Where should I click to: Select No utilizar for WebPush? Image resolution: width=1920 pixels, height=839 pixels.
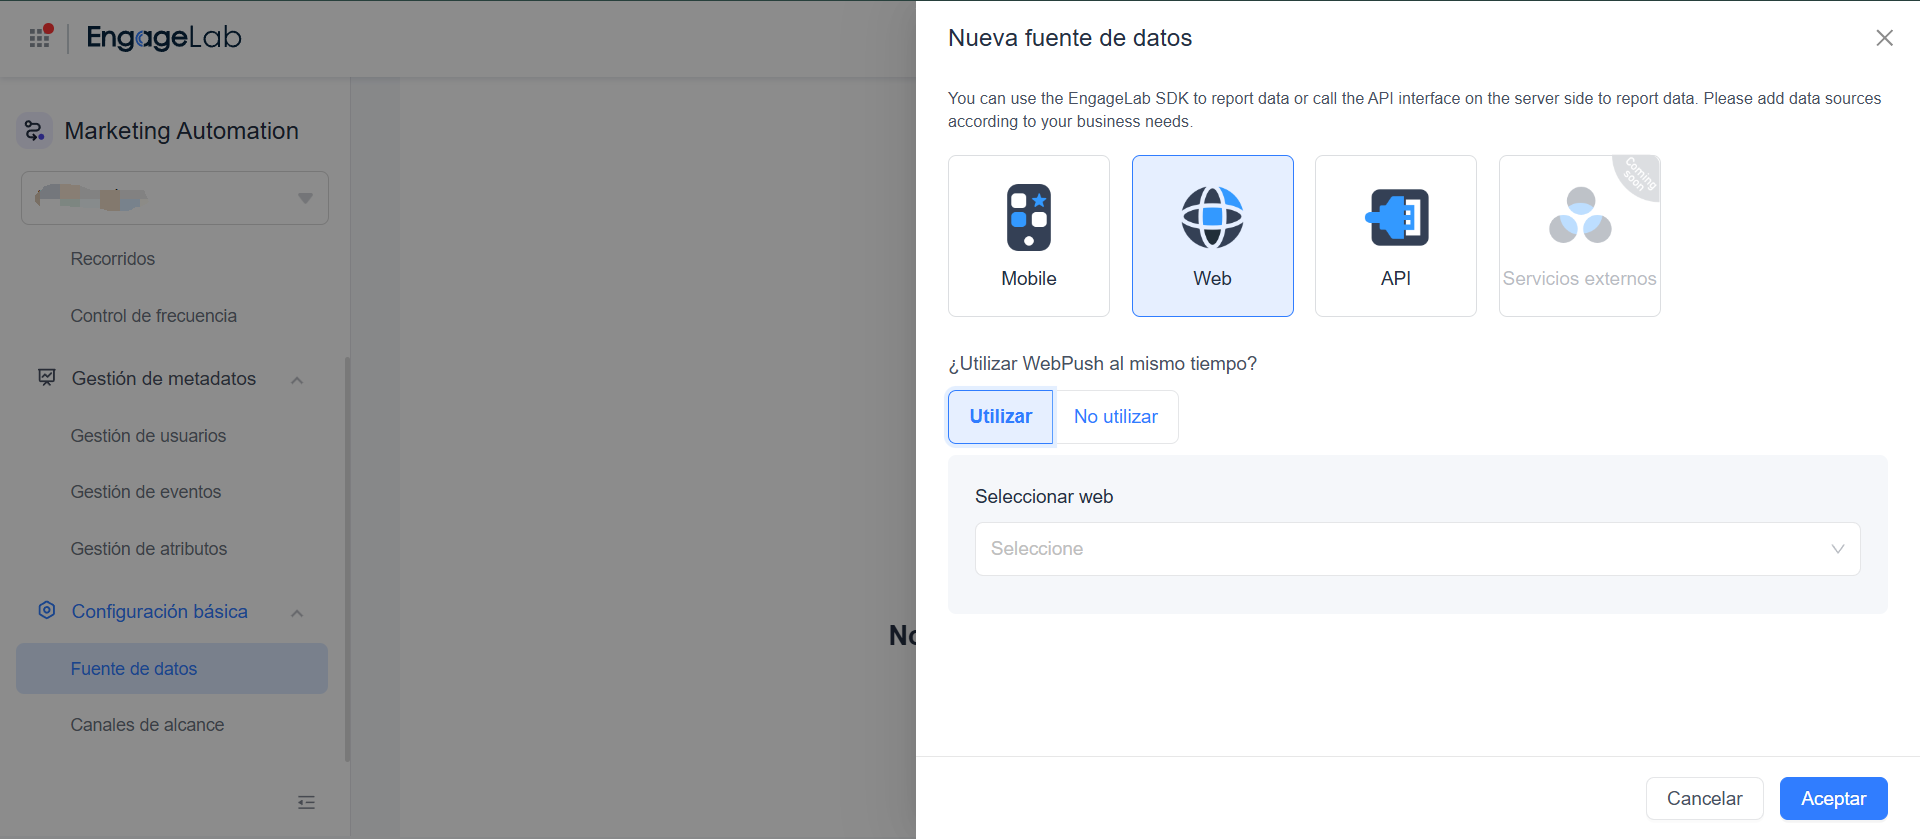1116,417
